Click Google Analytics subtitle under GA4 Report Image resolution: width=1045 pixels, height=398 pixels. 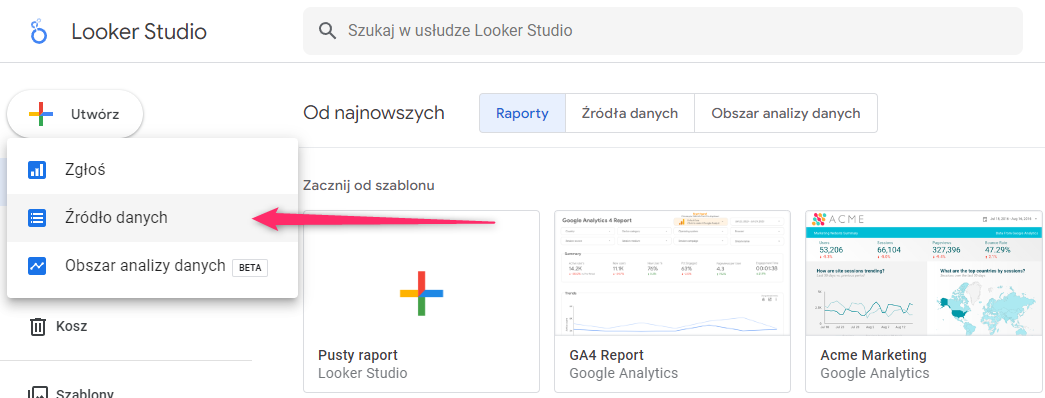coord(624,373)
